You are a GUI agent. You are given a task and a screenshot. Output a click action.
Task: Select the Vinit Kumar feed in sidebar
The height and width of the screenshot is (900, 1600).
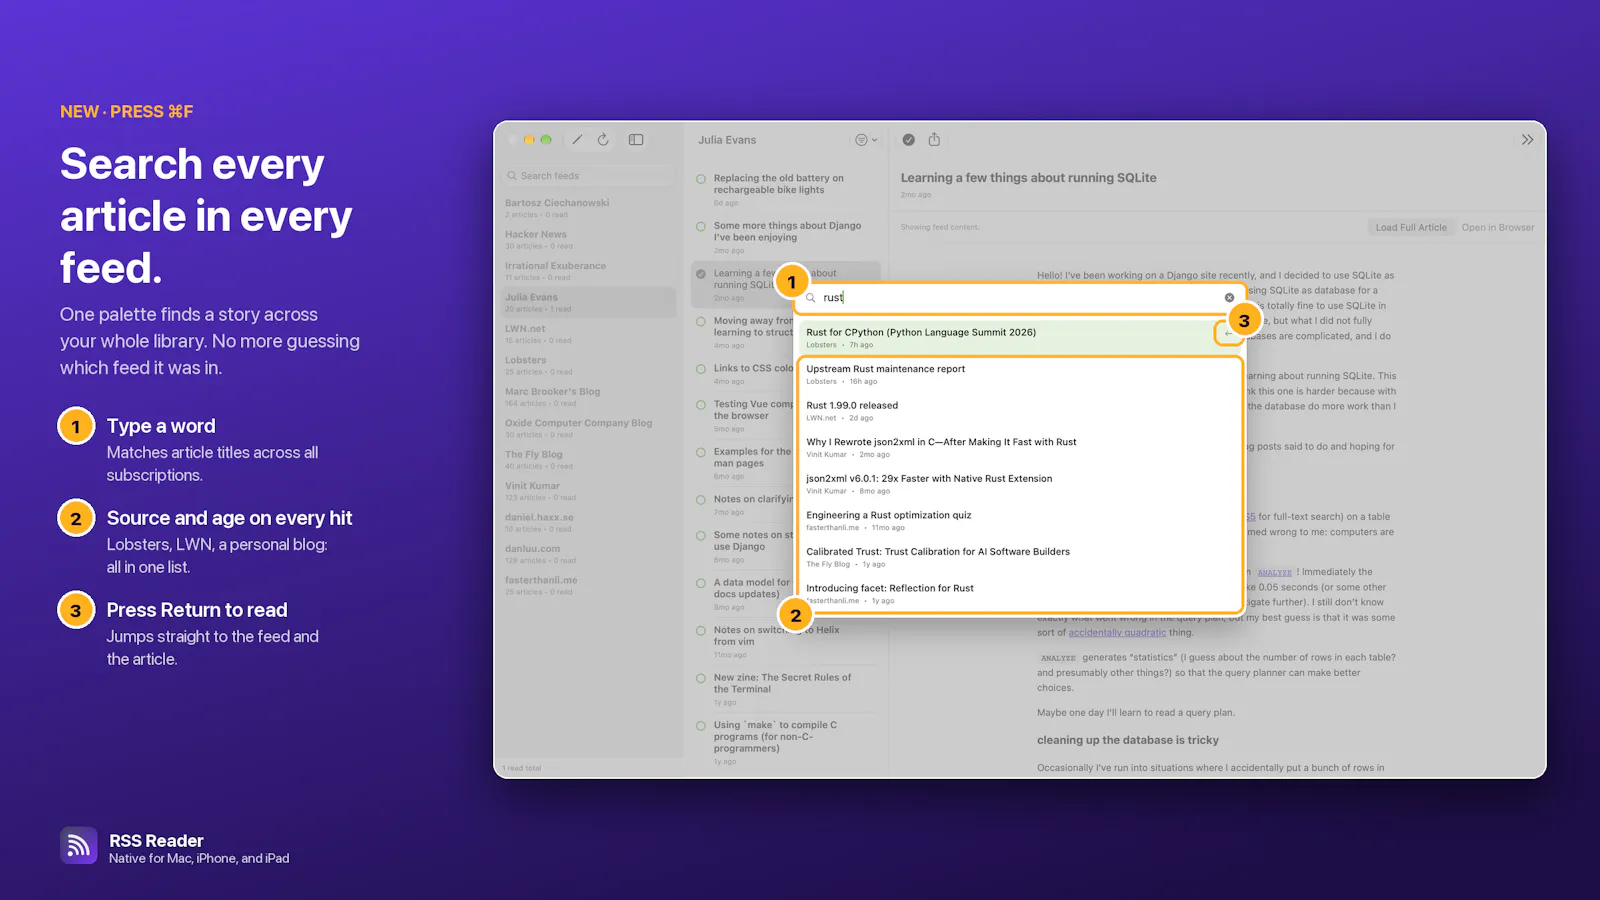click(590, 491)
